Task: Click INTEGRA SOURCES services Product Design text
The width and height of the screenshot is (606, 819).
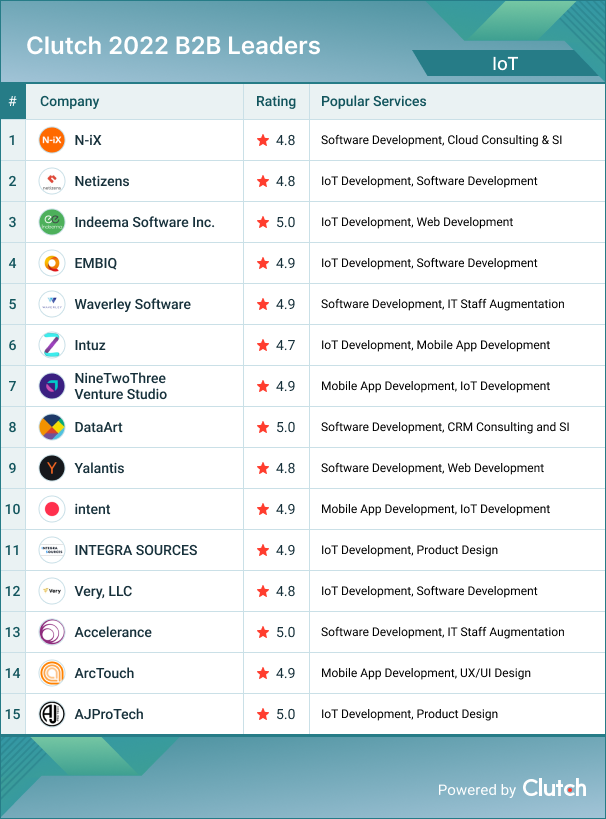Action: tap(457, 550)
